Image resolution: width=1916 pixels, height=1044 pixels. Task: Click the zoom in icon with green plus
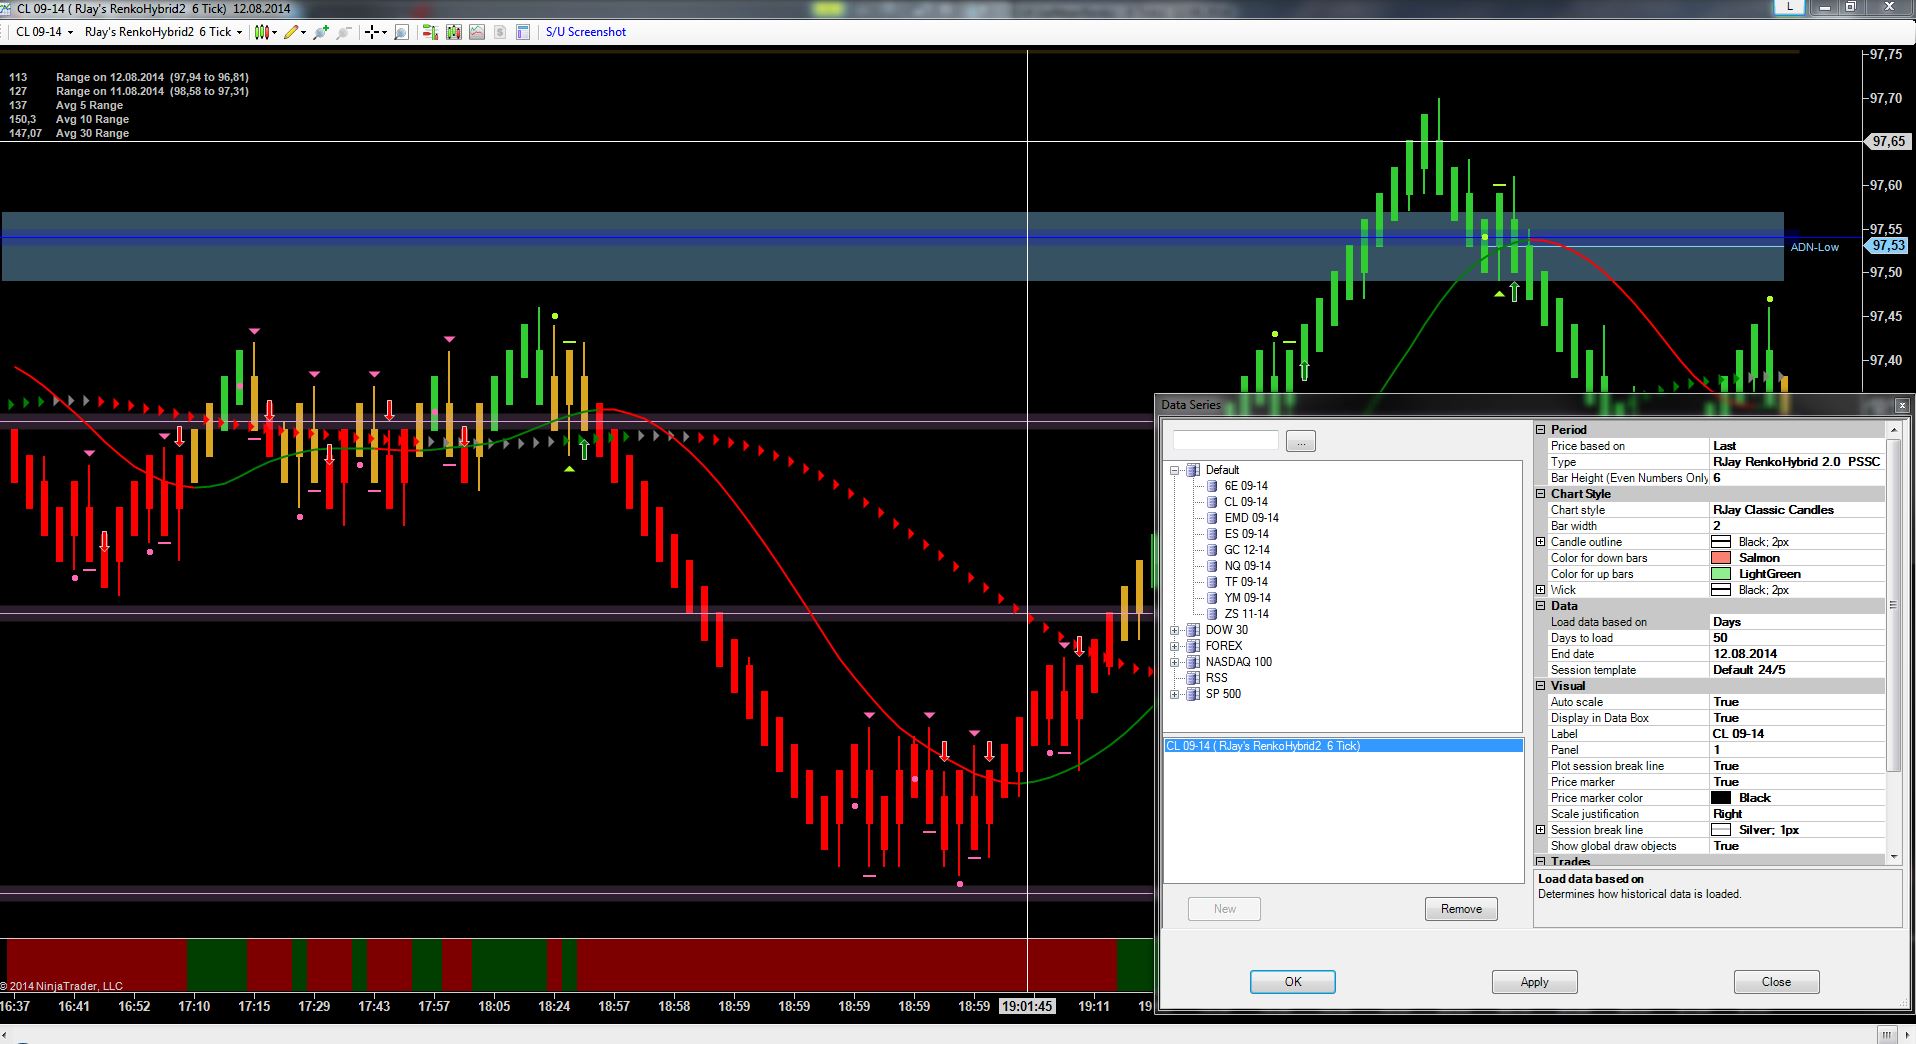click(321, 32)
